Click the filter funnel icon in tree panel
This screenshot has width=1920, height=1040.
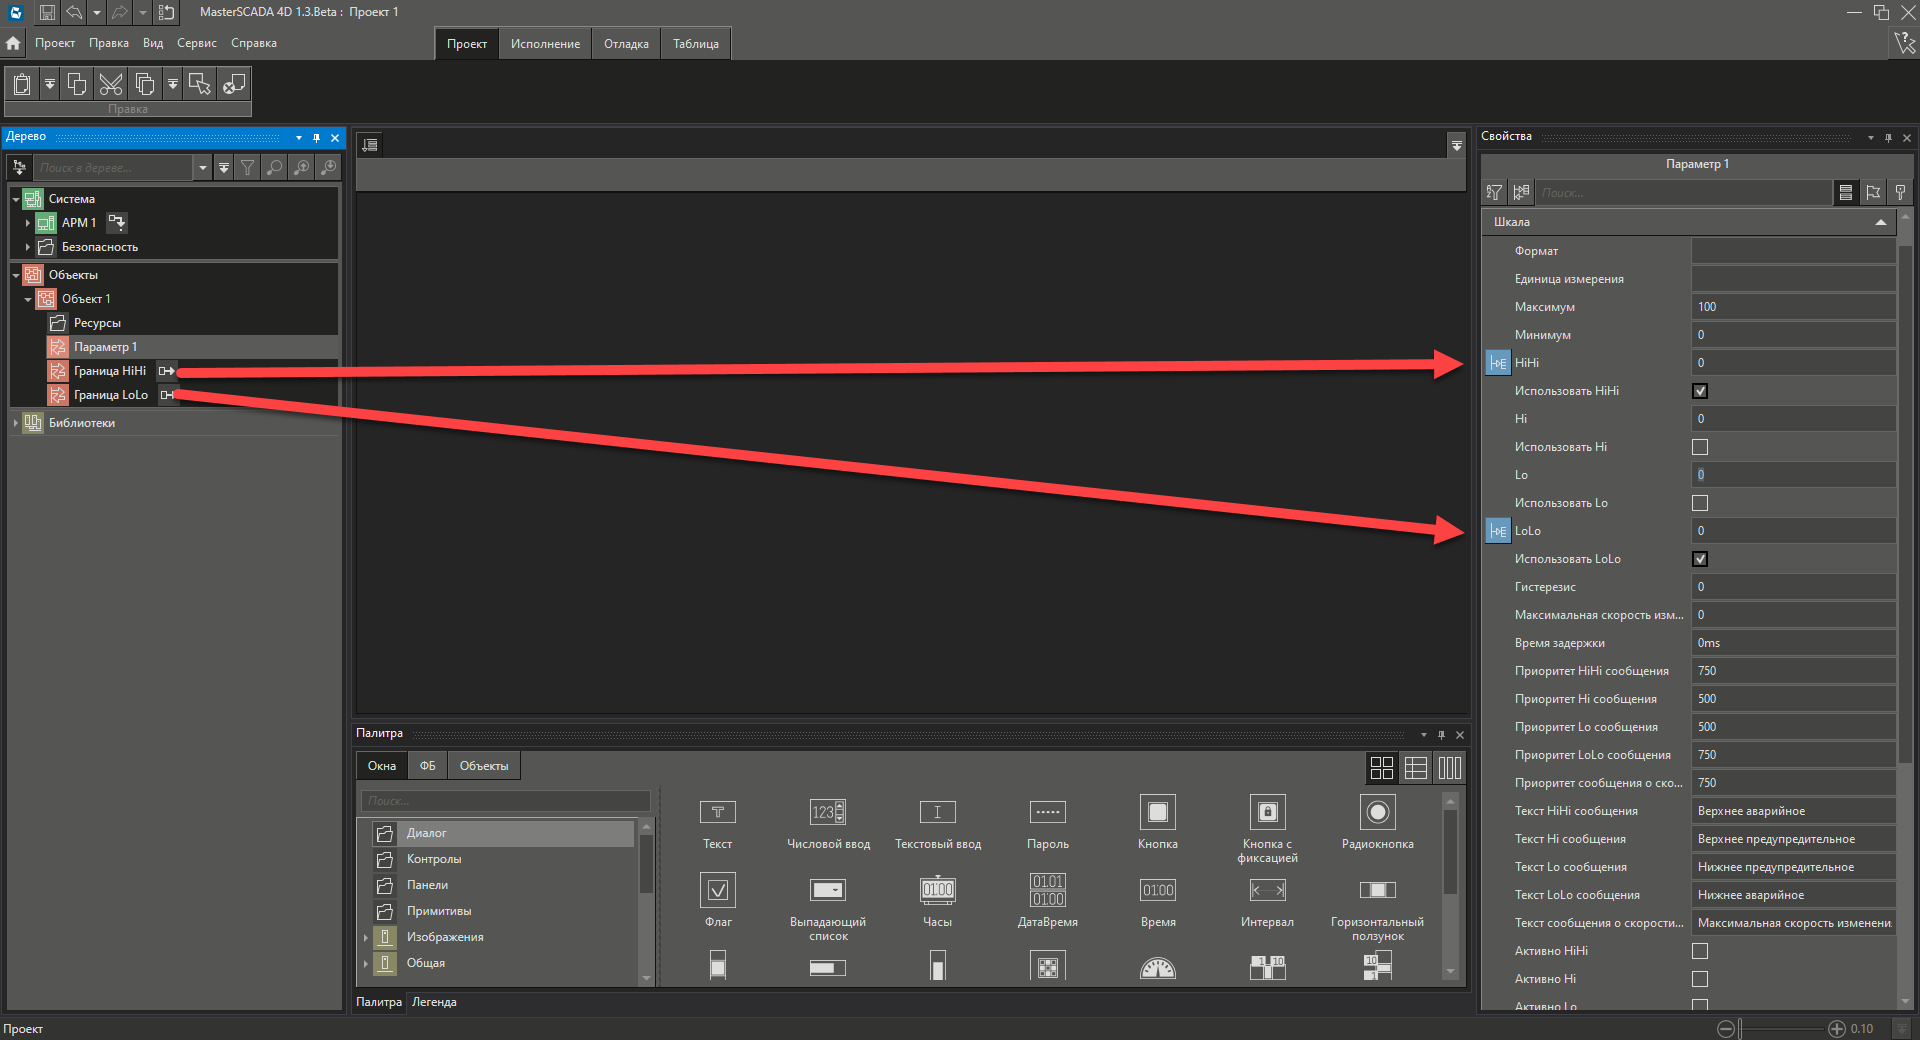[247, 168]
